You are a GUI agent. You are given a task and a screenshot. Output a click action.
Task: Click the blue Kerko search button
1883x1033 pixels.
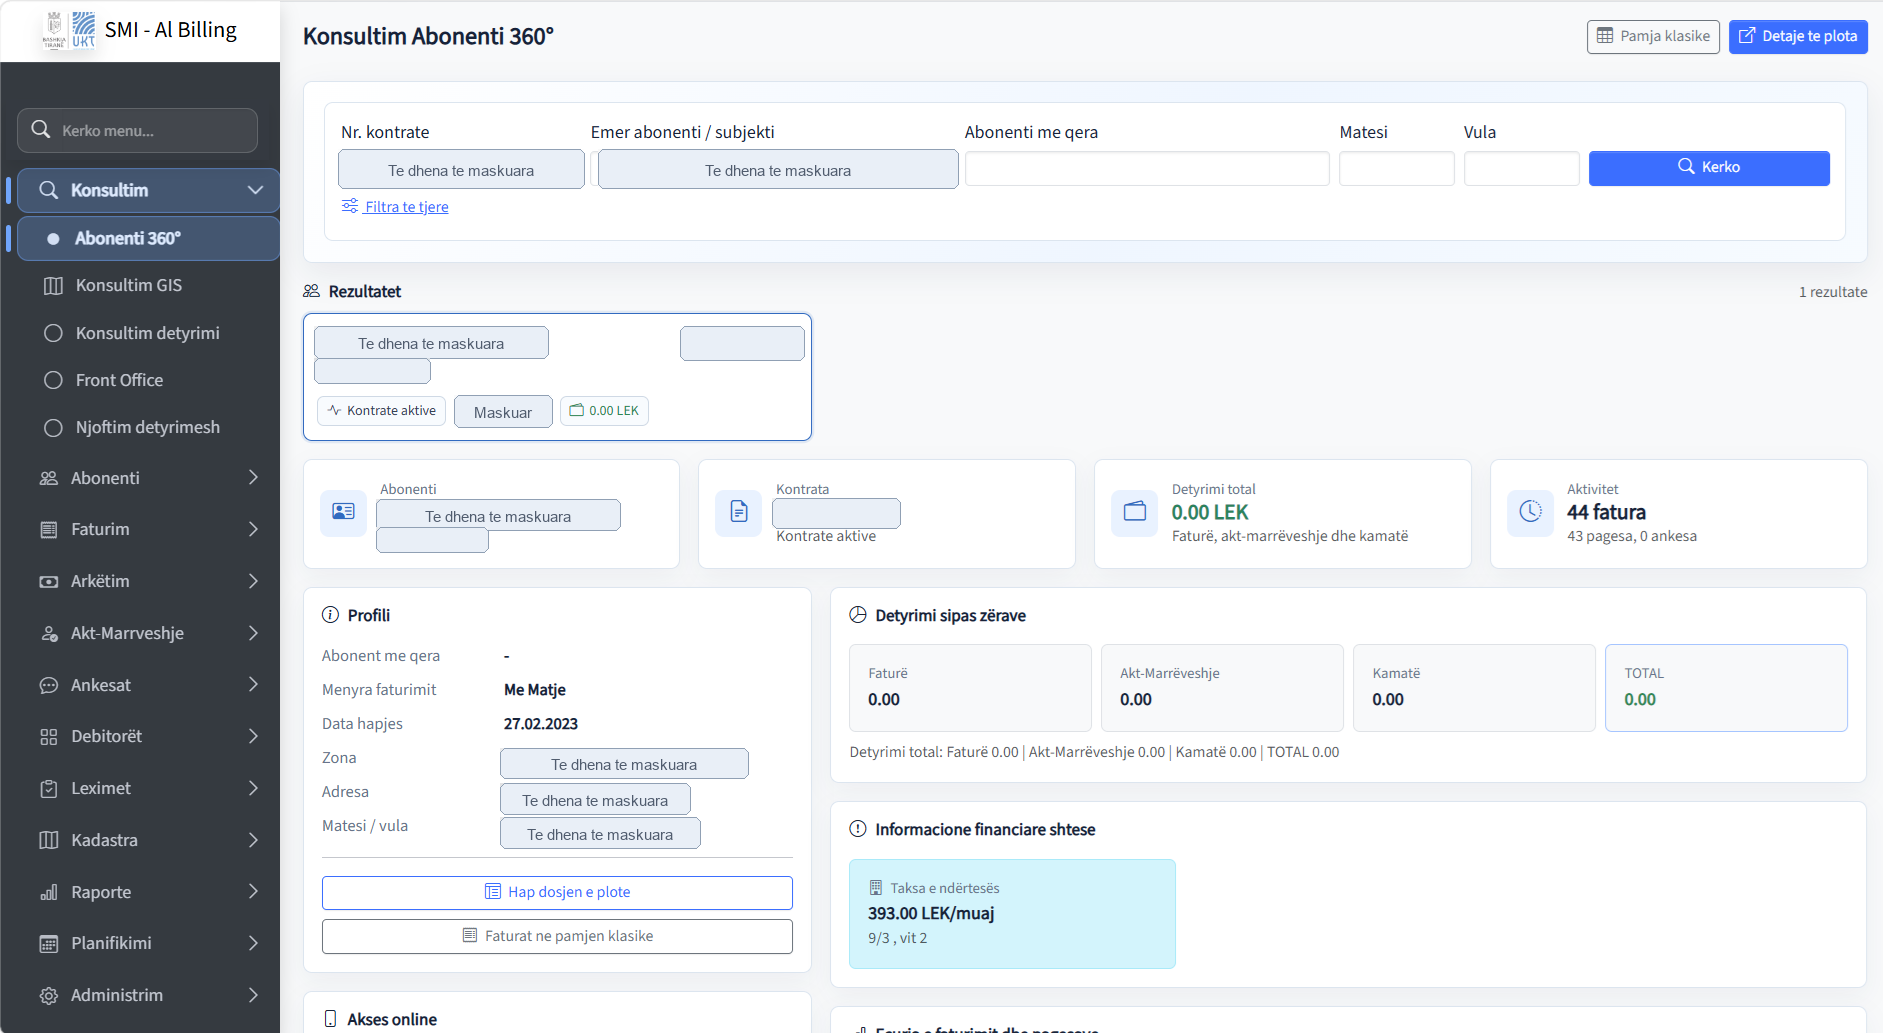click(x=1709, y=168)
